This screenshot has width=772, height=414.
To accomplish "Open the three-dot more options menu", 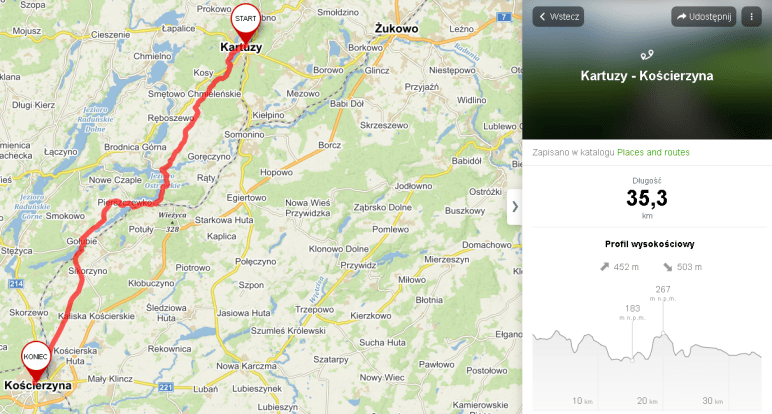I will [x=751, y=17].
